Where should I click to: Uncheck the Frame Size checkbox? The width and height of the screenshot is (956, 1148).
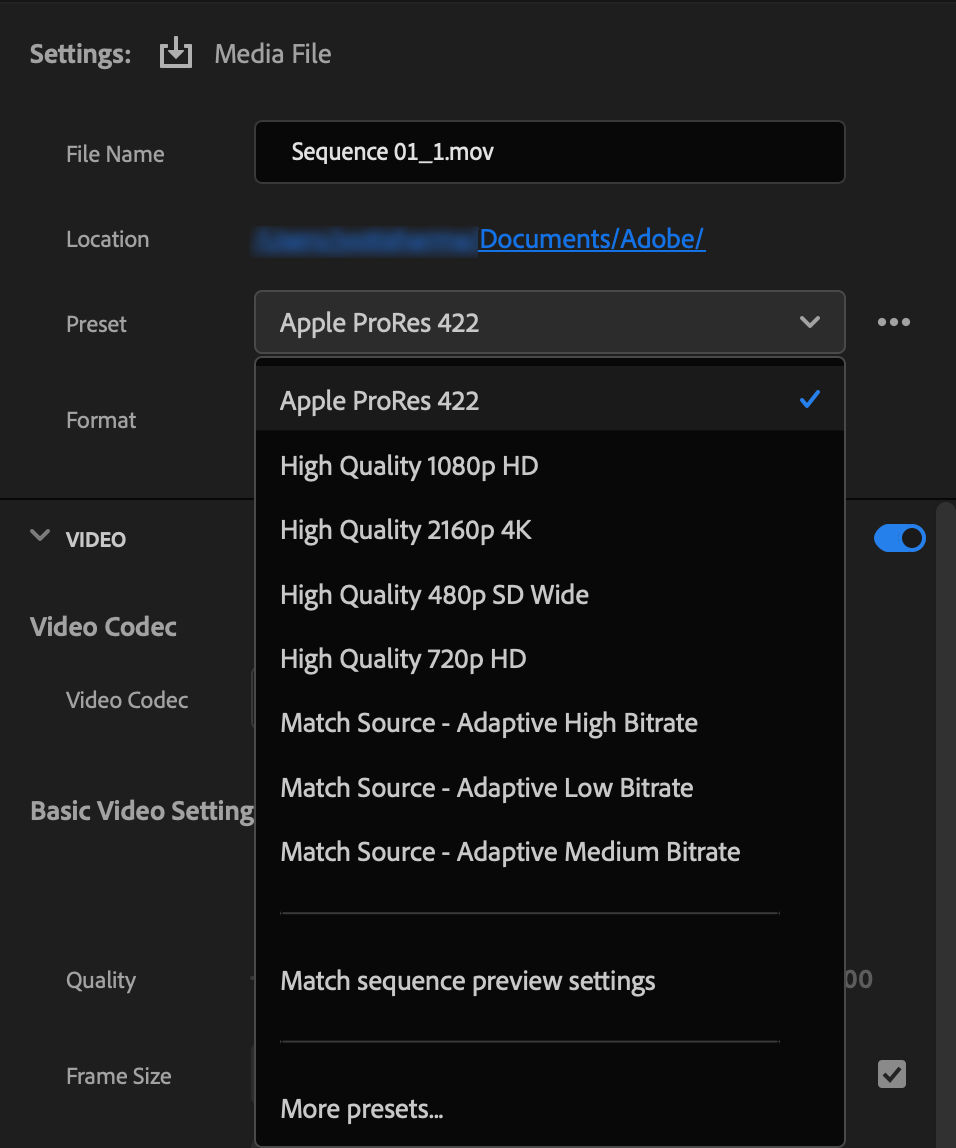[x=890, y=1074]
